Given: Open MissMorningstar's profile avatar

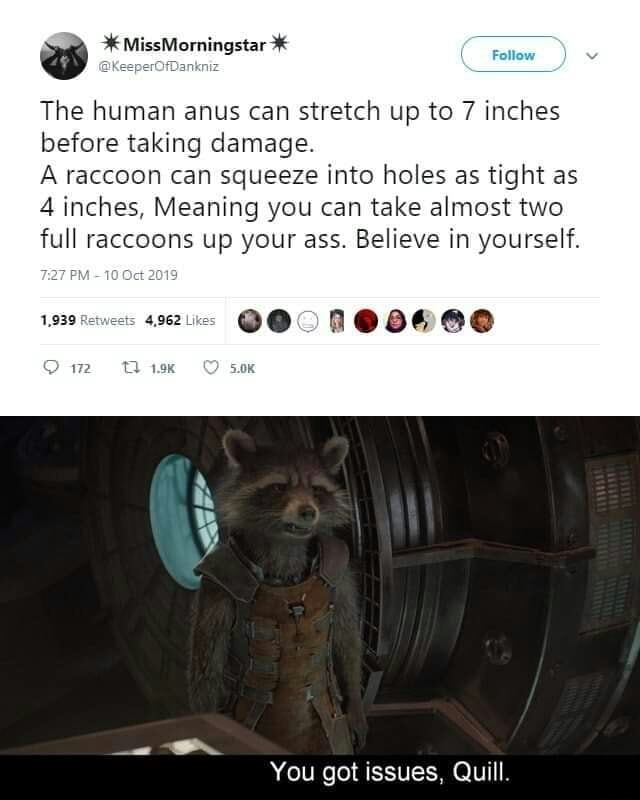Looking at the screenshot, I should point(64,56).
